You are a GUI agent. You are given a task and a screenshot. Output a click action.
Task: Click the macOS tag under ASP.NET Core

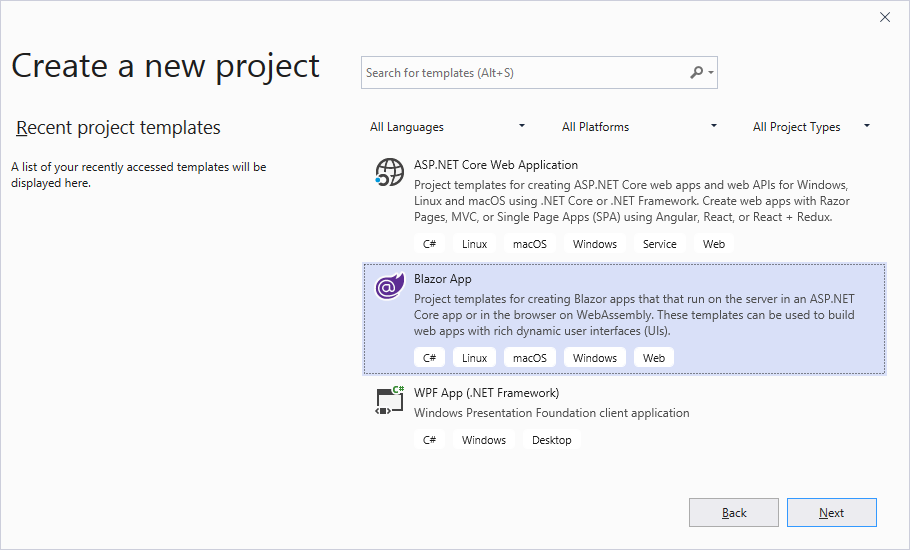pos(530,244)
